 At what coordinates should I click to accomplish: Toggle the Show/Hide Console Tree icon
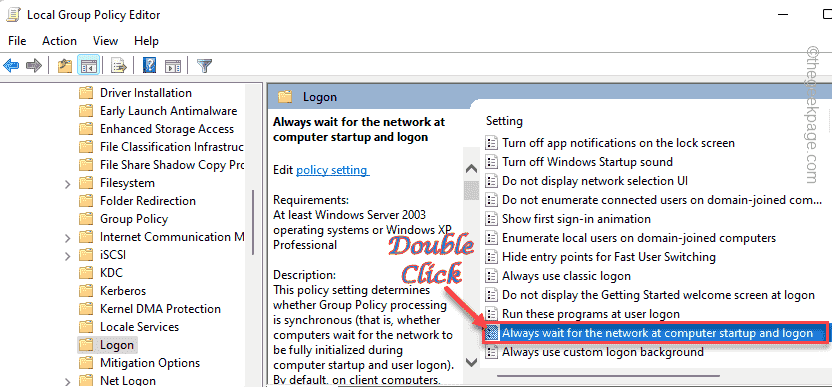88,66
